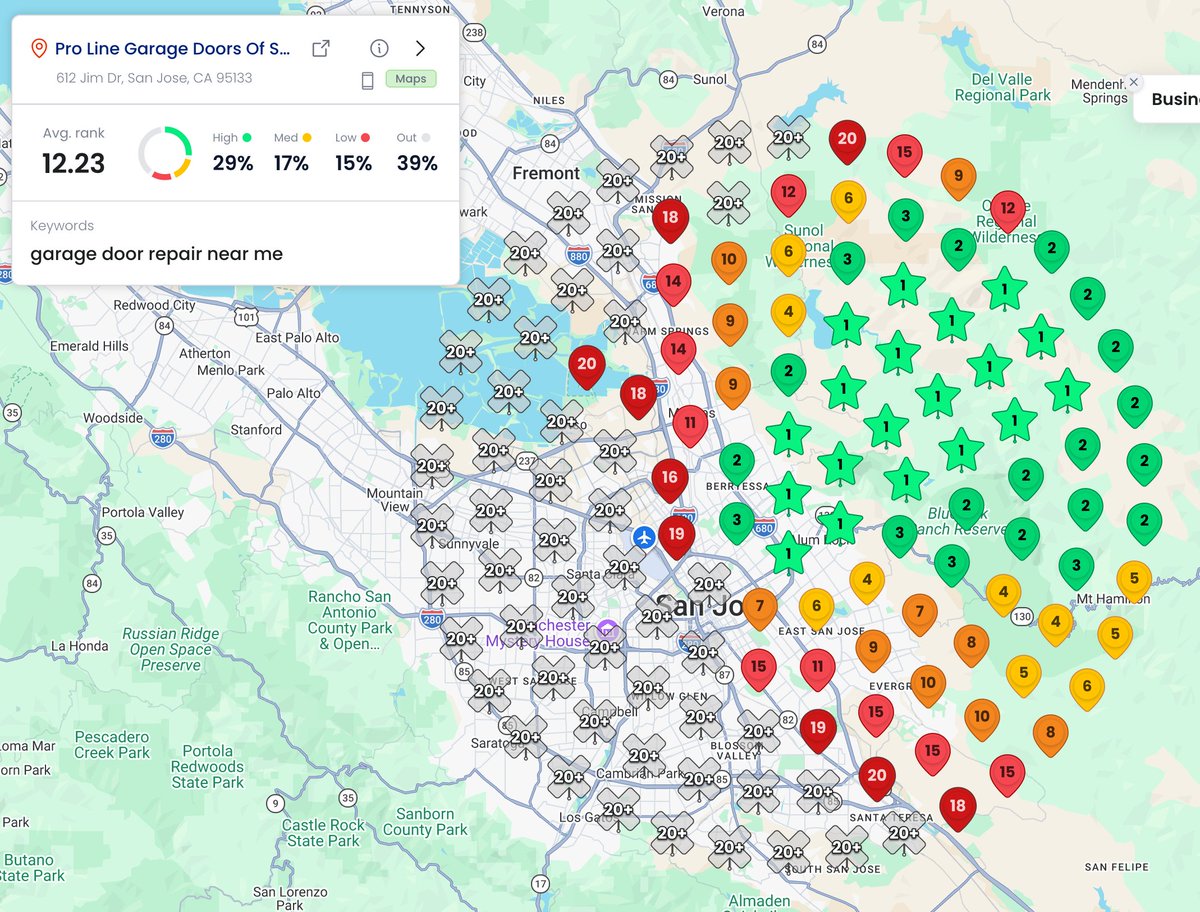The width and height of the screenshot is (1200, 912).
Task: Click the Mountain View label on the map
Action: [395, 499]
